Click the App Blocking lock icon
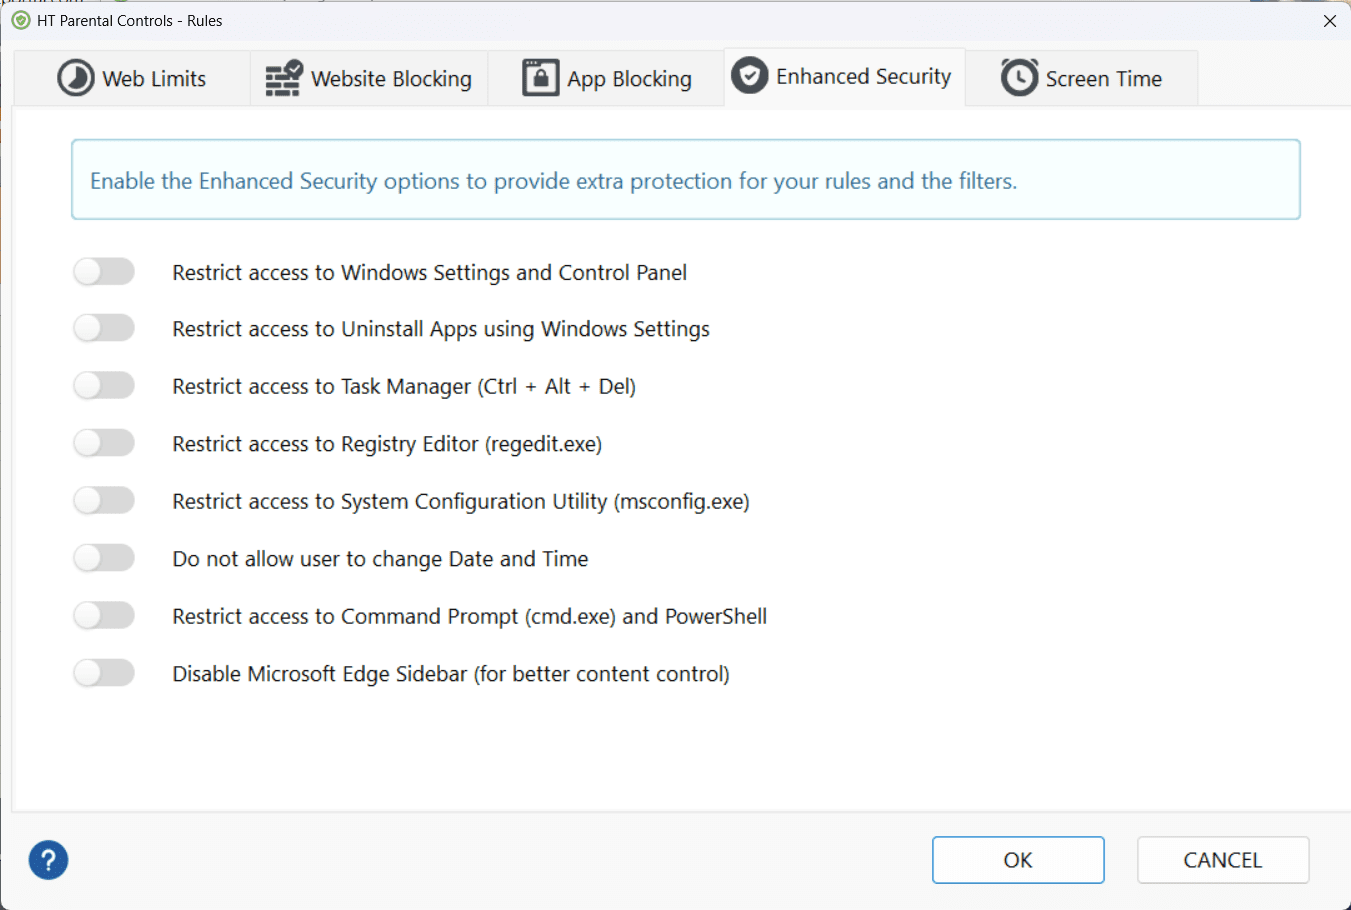Viewport: 1351px width, 910px height. [x=541, y=78]
